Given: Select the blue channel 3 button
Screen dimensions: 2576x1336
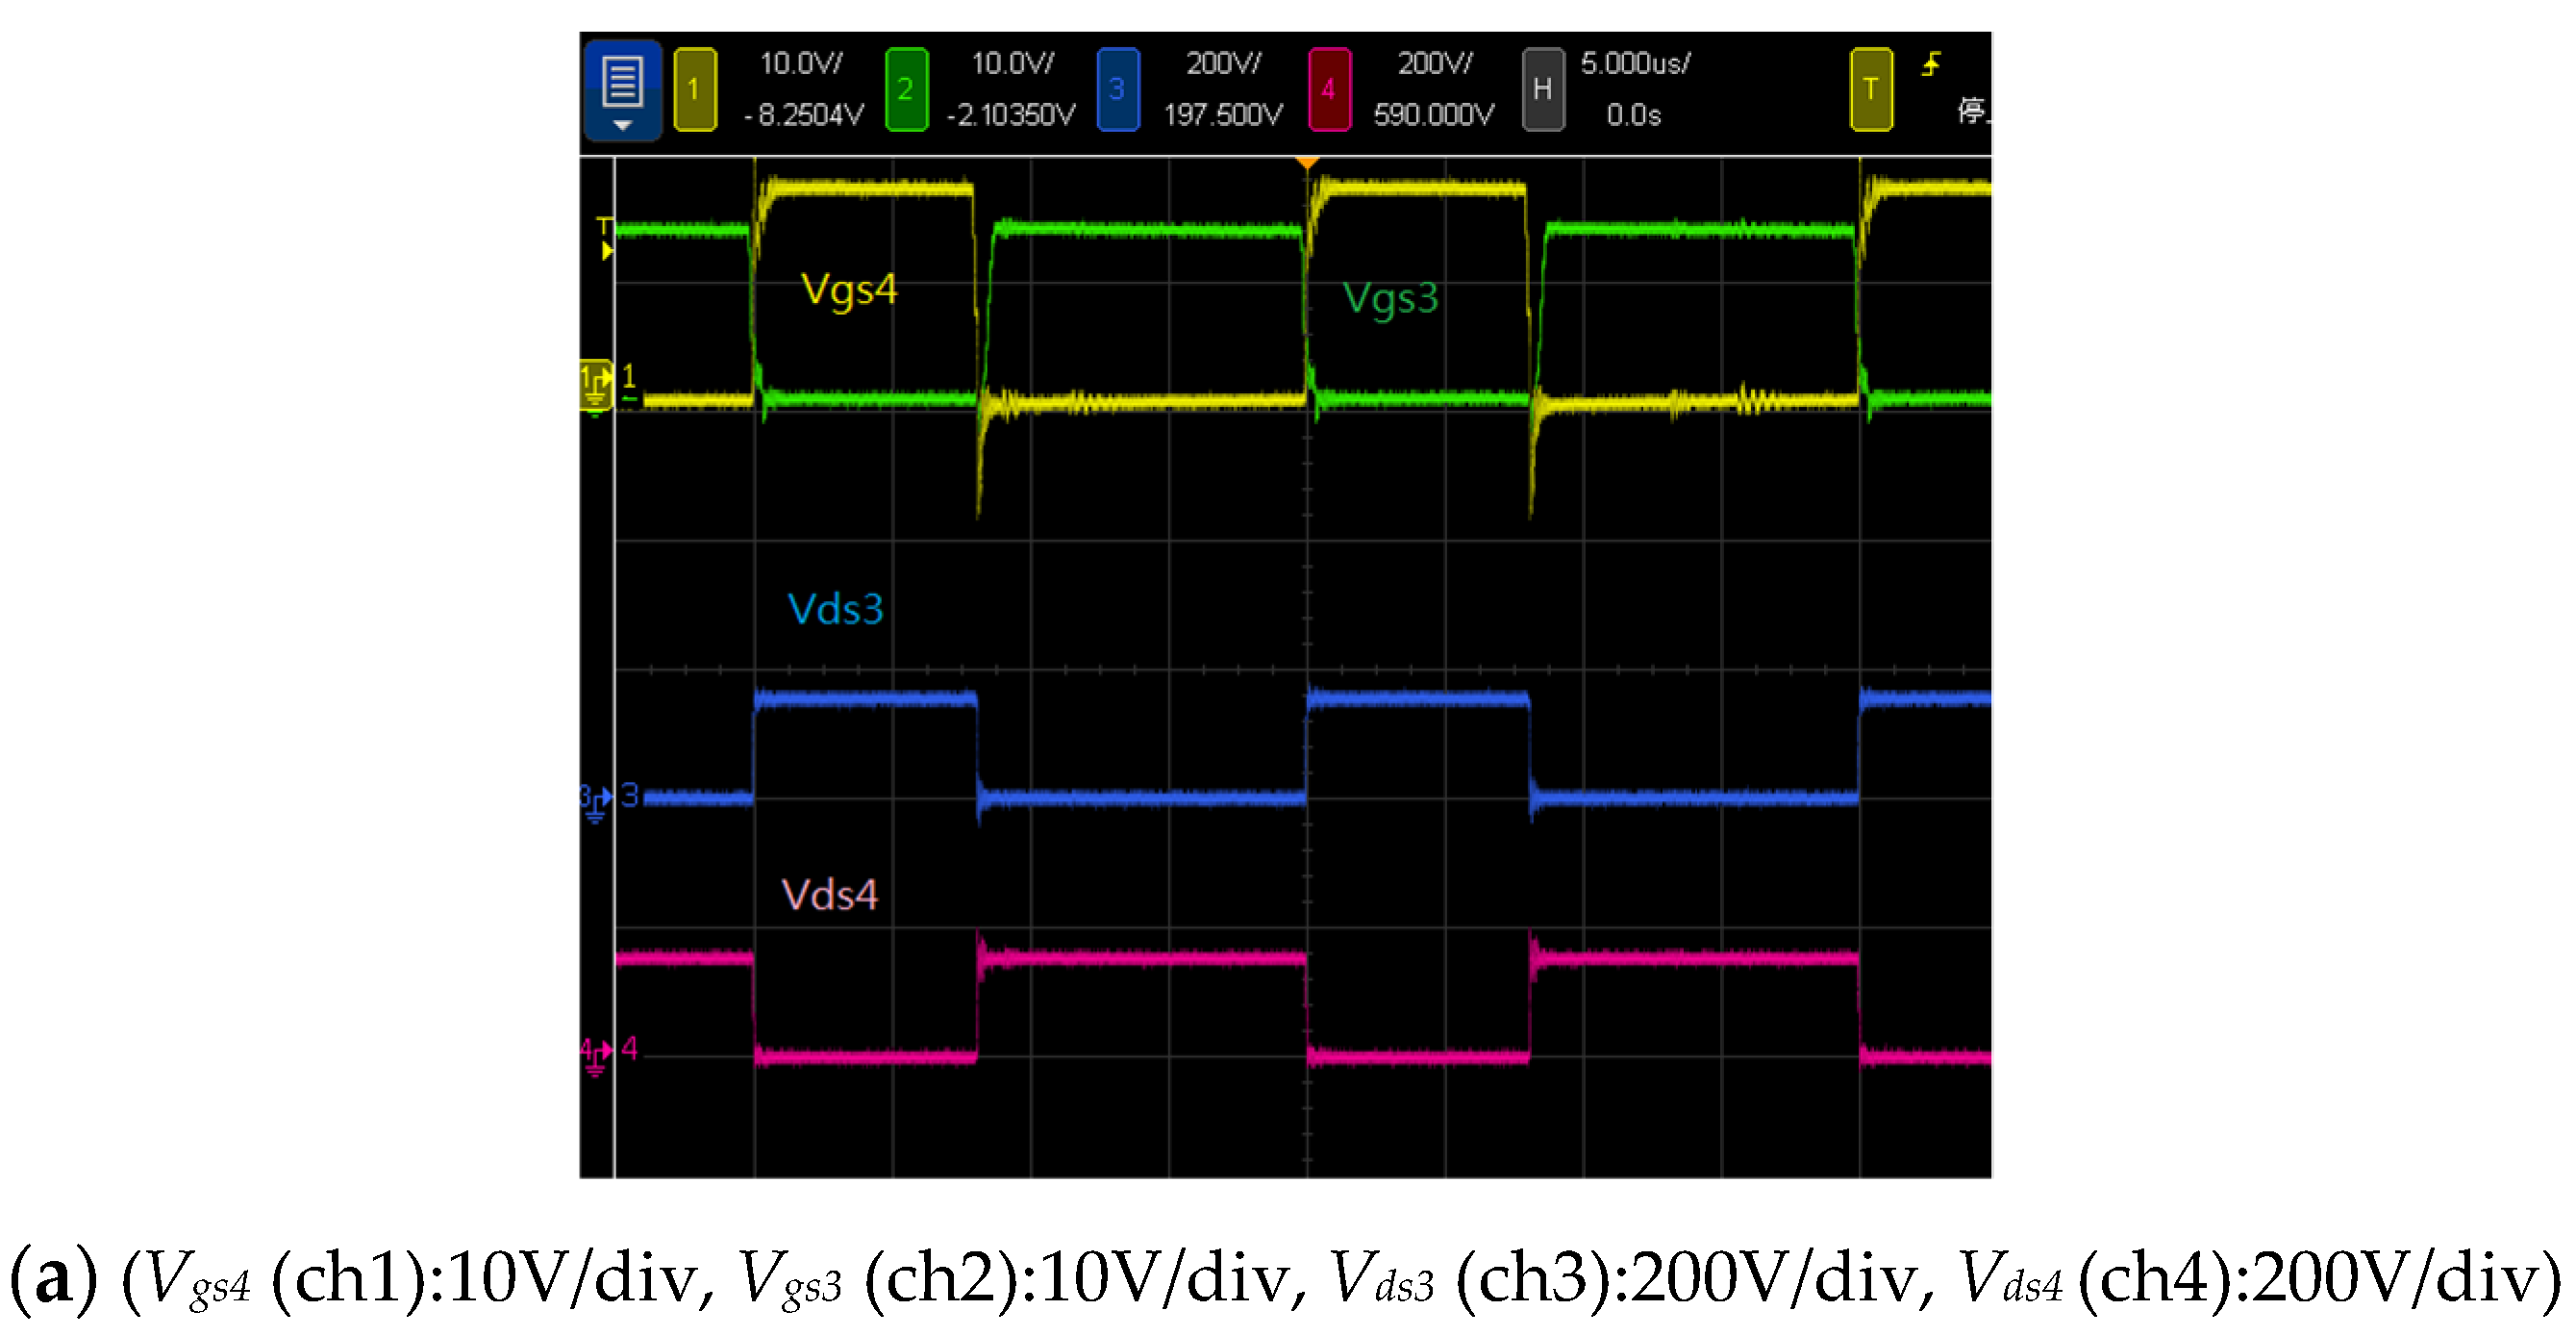Looking at the screenshot, I should pyautogui.click(x=1117, y=89).
